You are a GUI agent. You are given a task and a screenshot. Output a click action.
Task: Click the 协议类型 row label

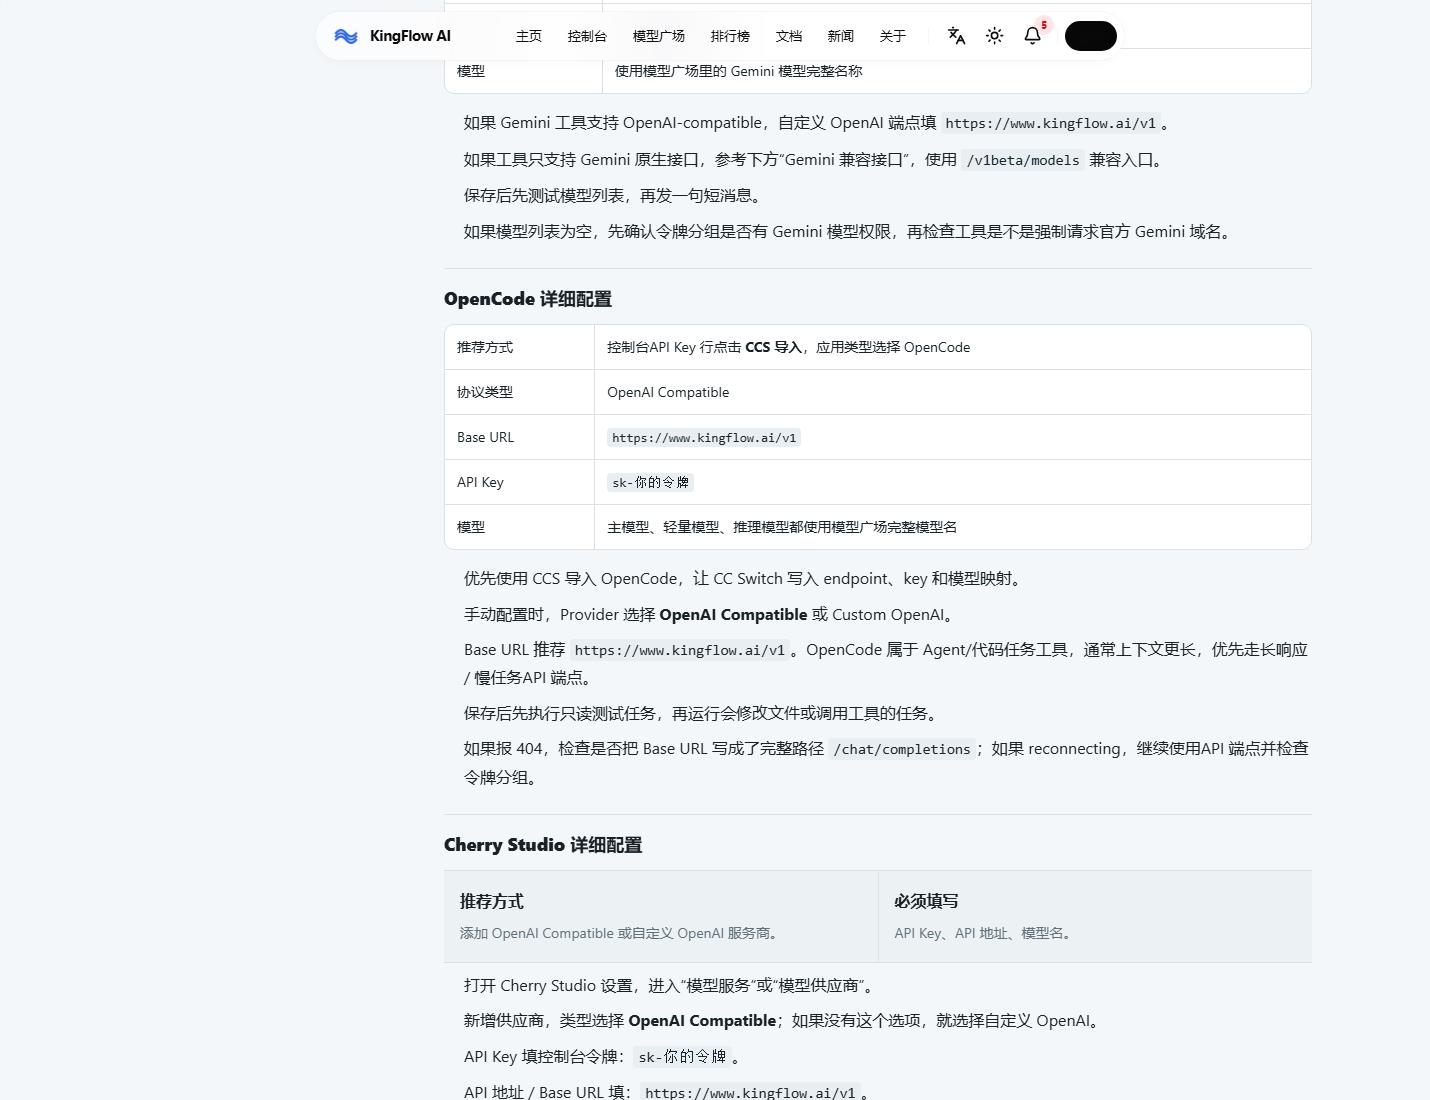pyautogui.click(x=485, y=392)
